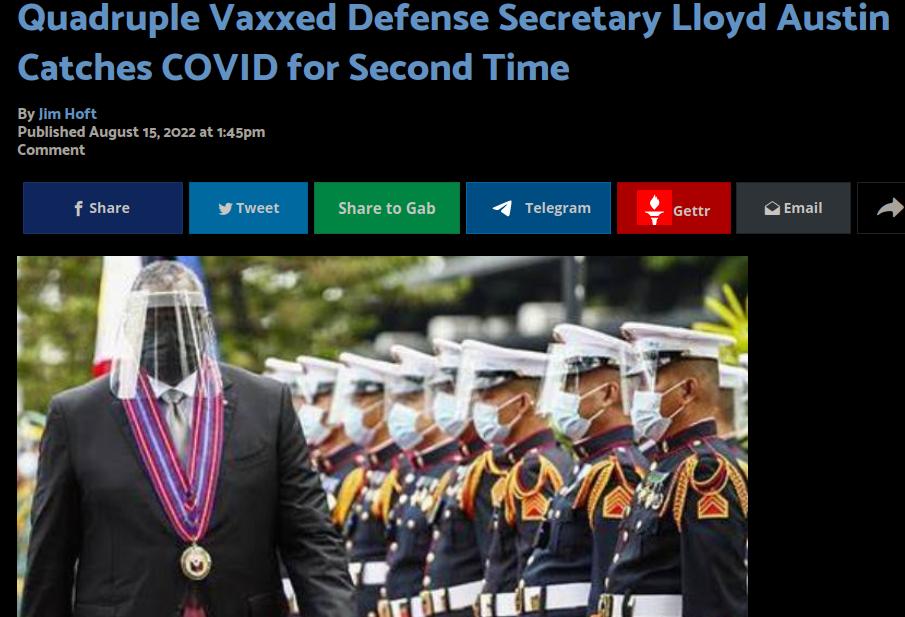This screenshot has width=905, height=617.
Task: Click the Twitter bird icon
Action: [225, 209]
